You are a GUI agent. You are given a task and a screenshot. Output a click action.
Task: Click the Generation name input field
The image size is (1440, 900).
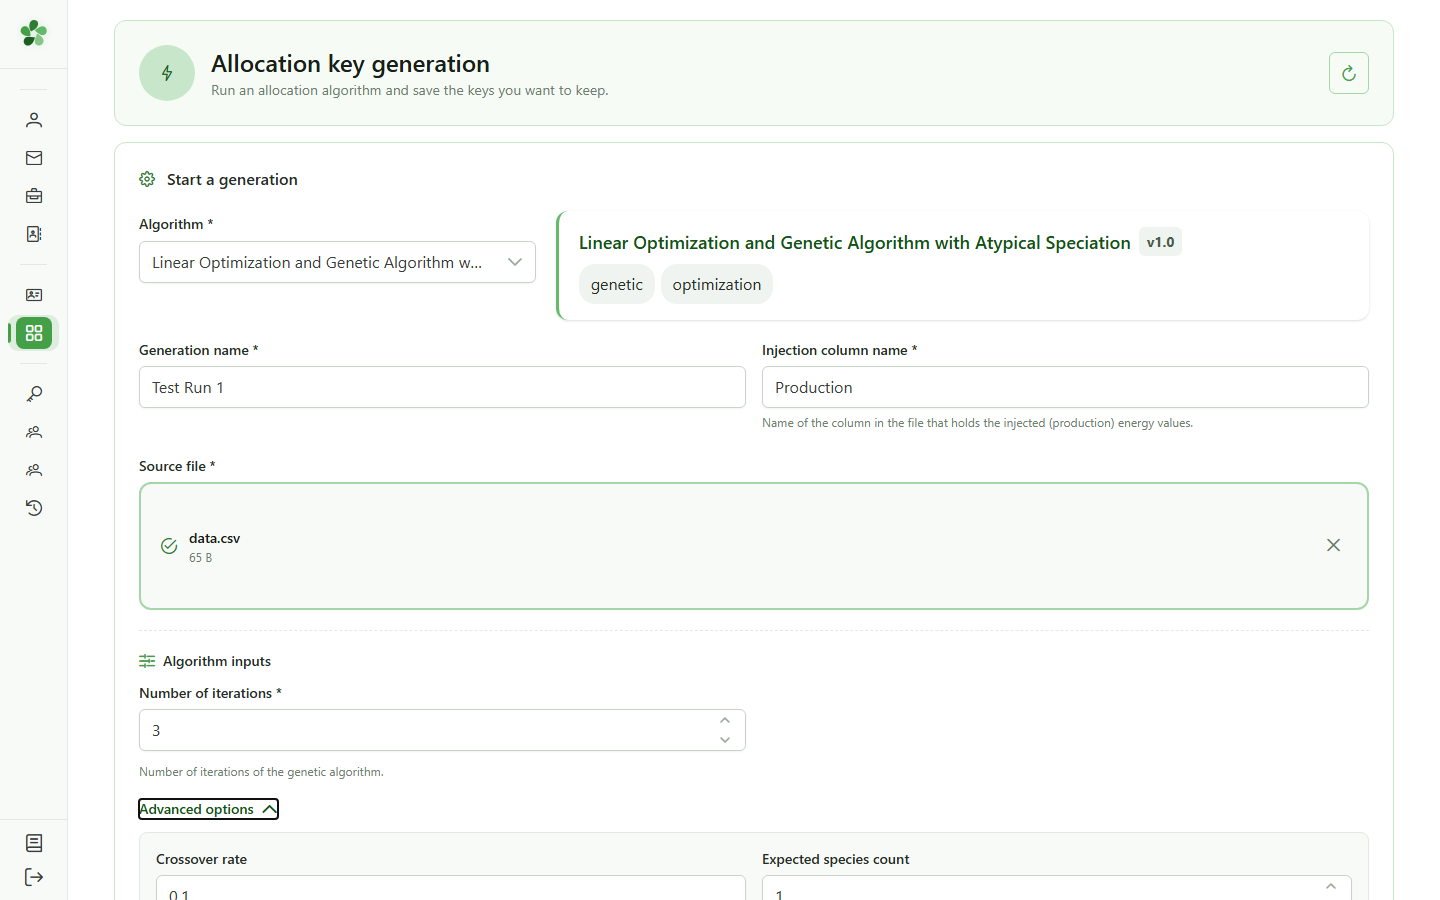[442, 387]
